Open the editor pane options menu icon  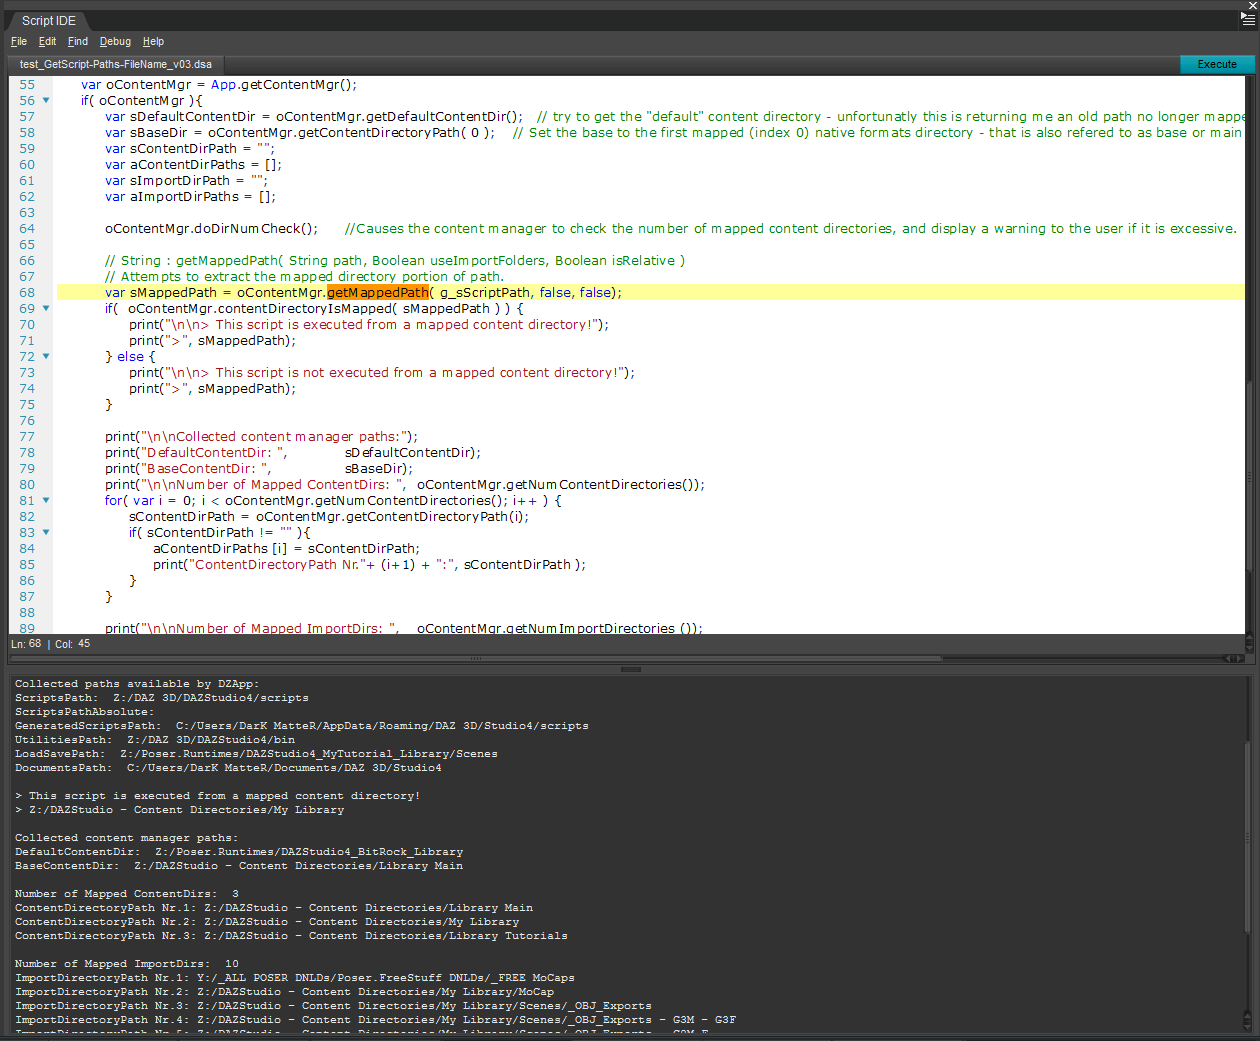(1250, 18)
